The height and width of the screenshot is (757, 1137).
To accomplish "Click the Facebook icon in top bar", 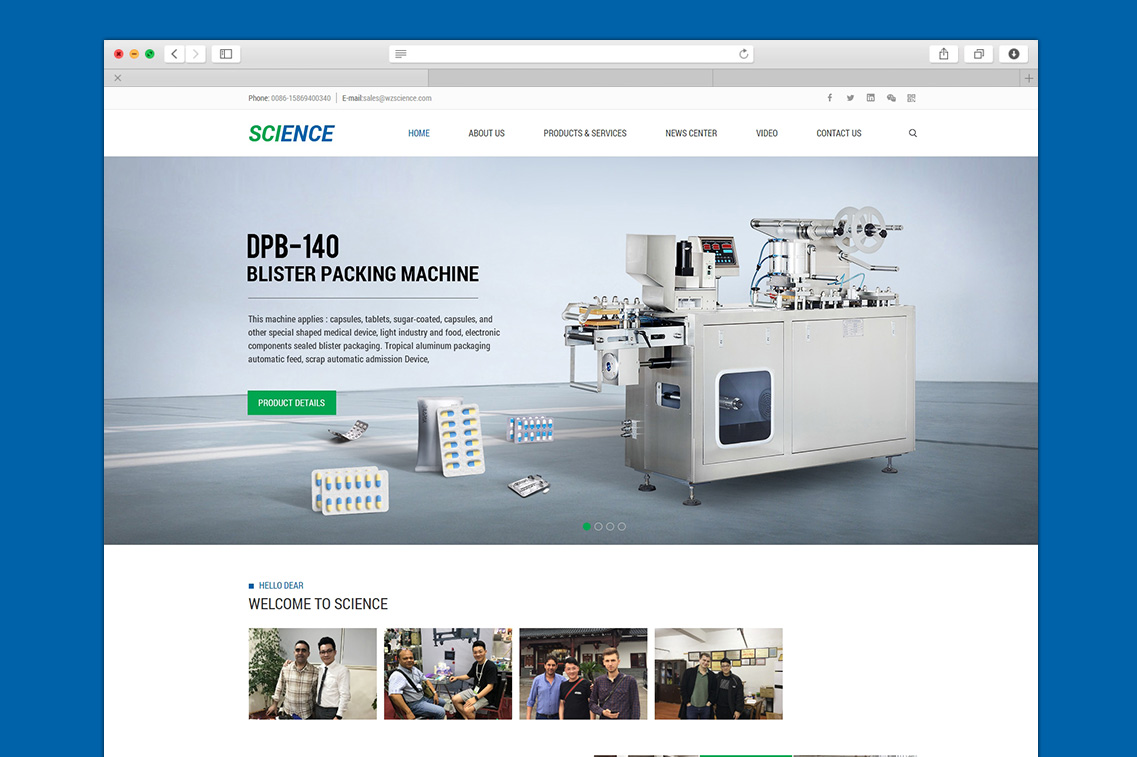I will coord(829,98).
